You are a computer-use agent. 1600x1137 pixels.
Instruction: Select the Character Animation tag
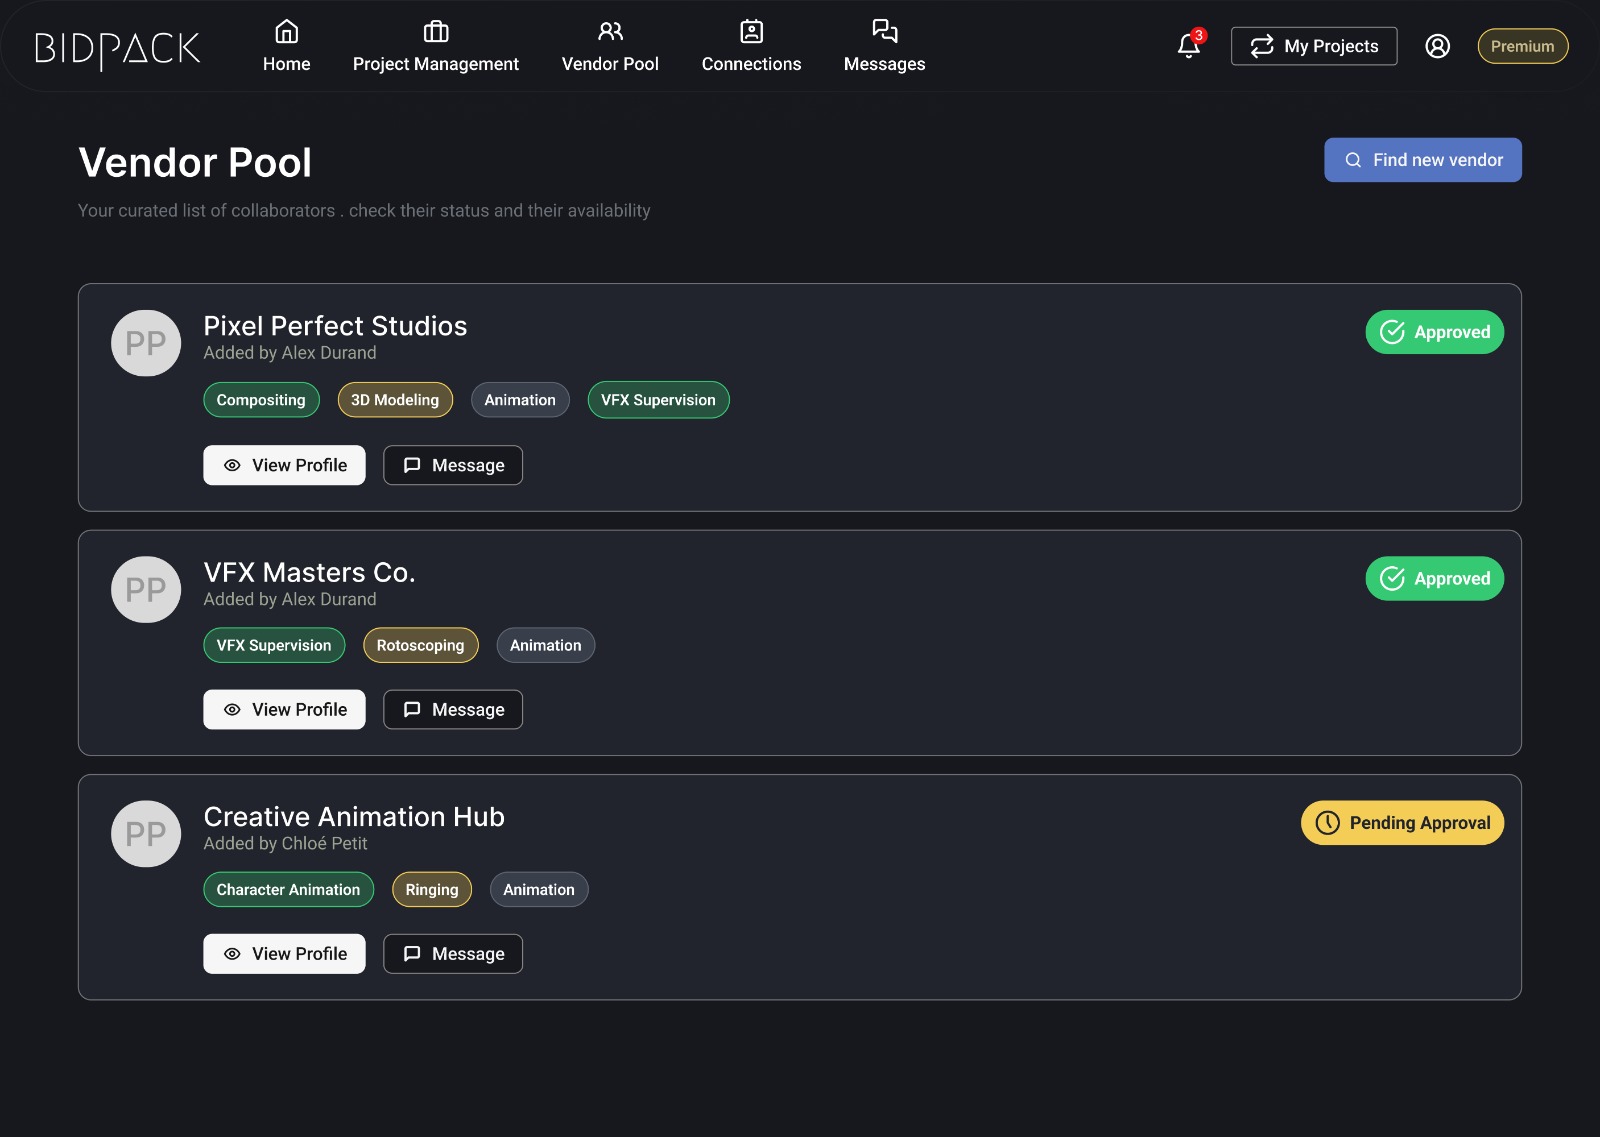[288, 890]
